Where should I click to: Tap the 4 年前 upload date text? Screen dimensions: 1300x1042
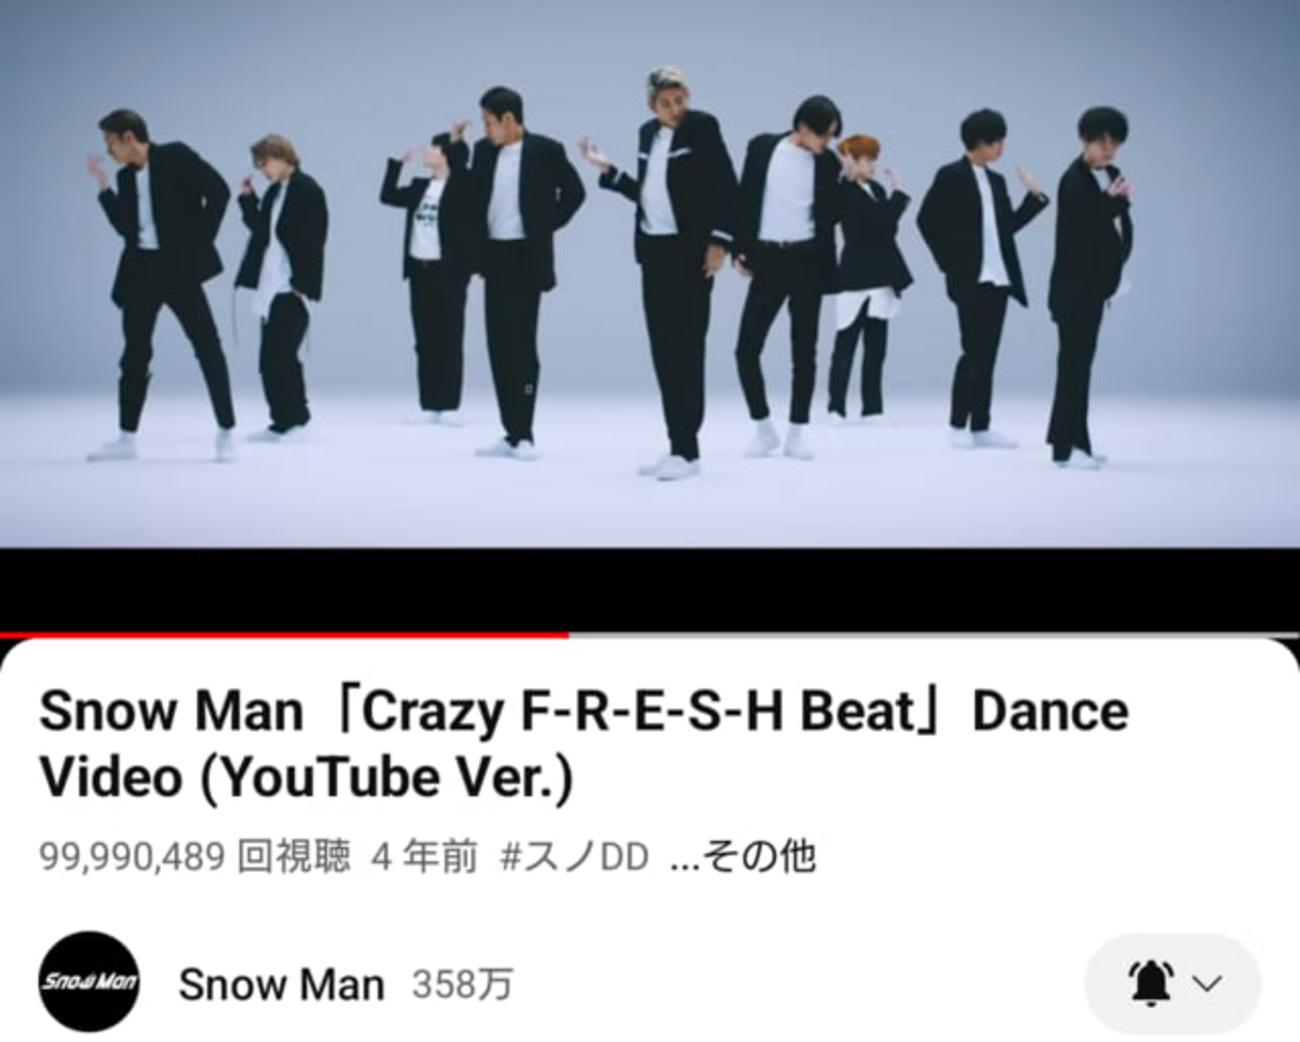[x=424, y=857]
